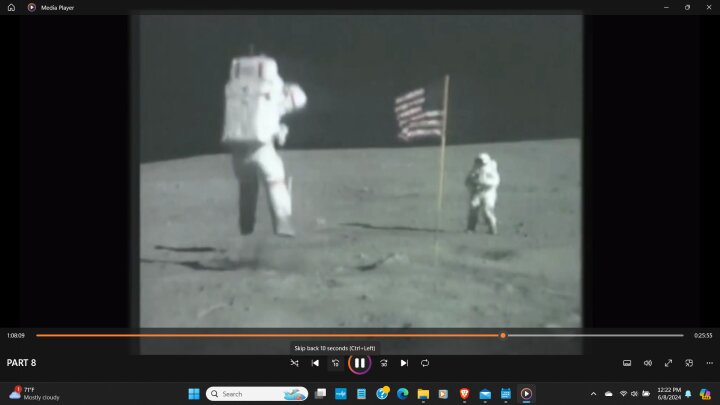Skip to previous track

315,363
